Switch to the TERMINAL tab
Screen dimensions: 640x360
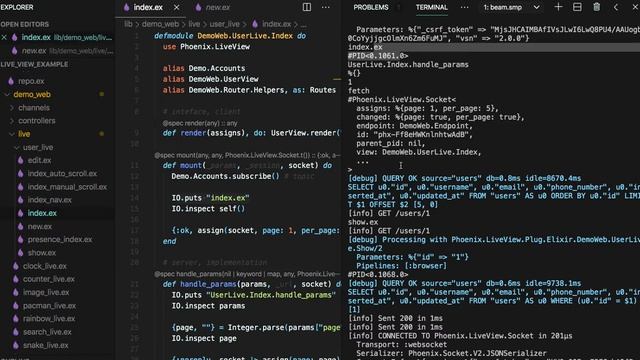(431, 7)
